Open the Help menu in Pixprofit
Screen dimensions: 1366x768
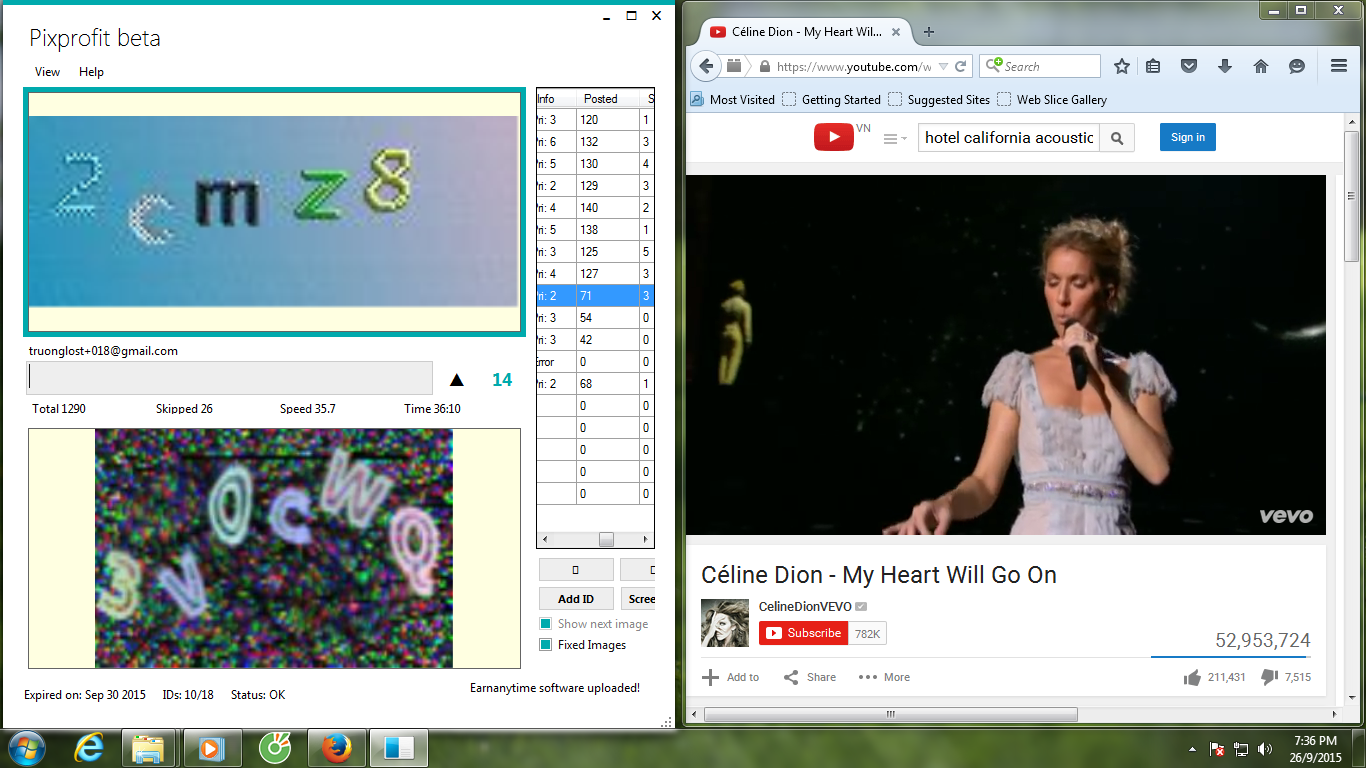point(91,72)
